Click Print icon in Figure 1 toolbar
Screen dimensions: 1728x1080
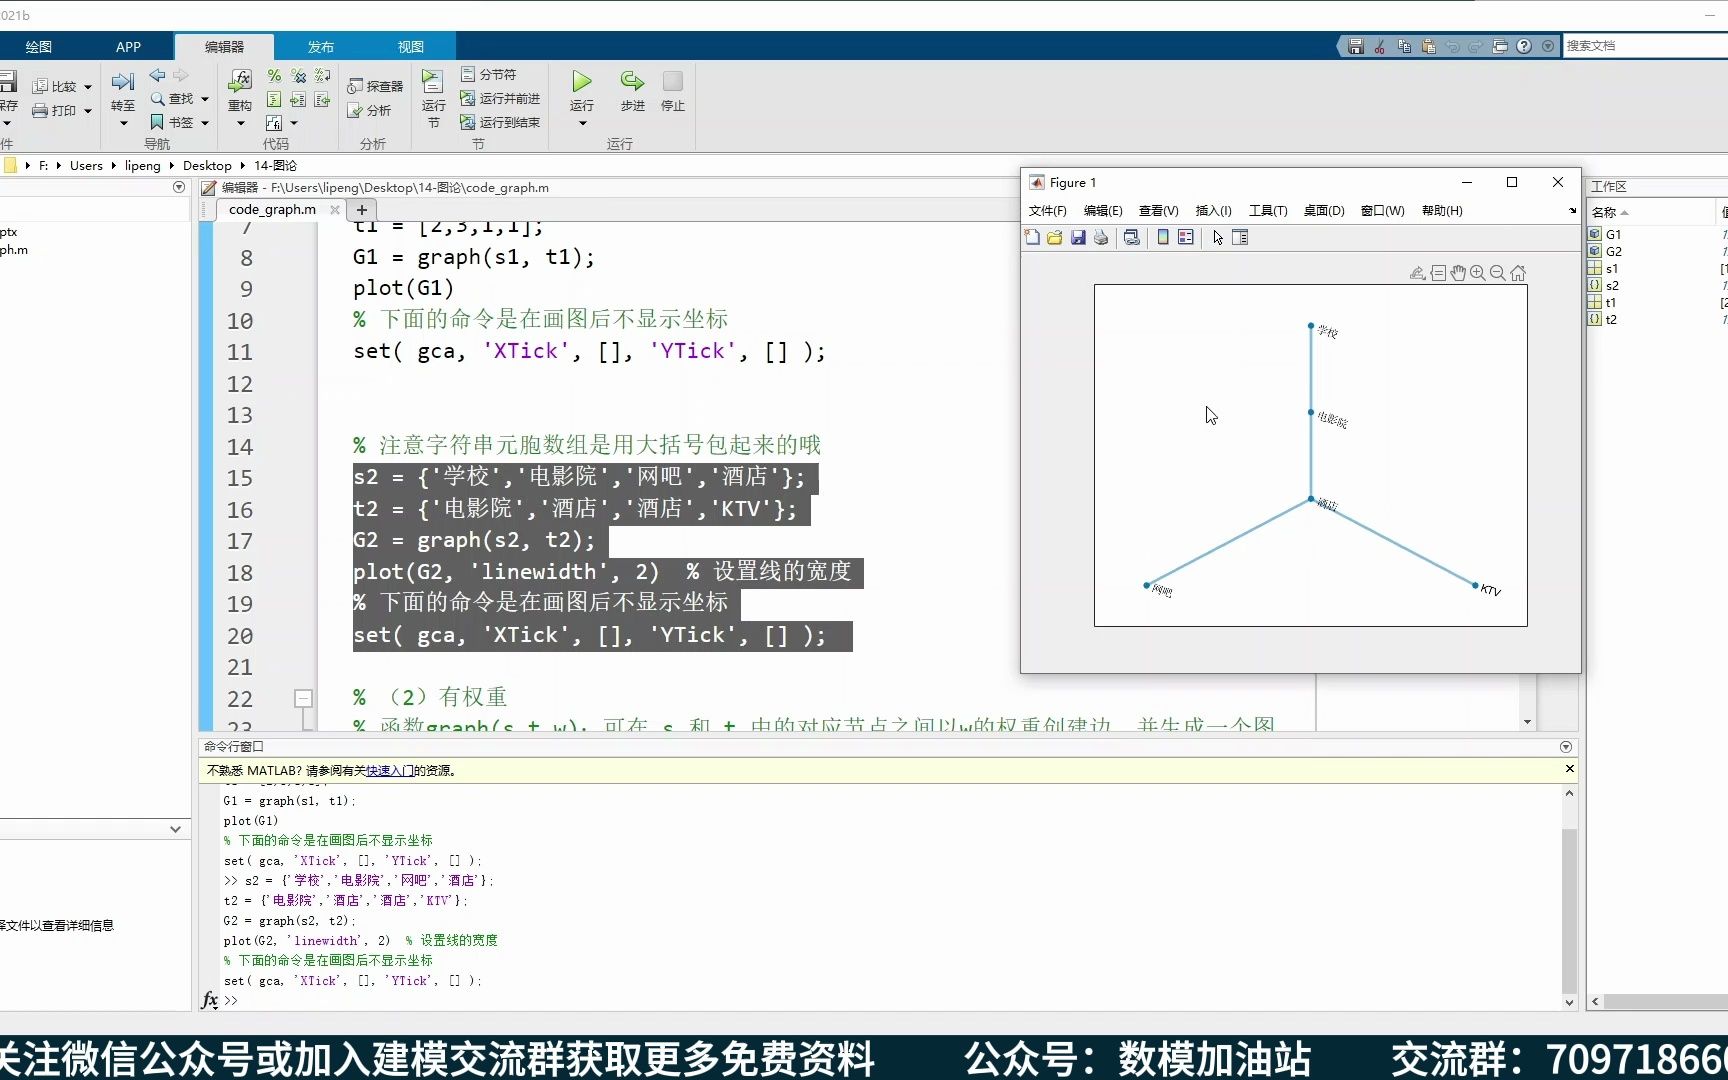tap(1101, 237)
